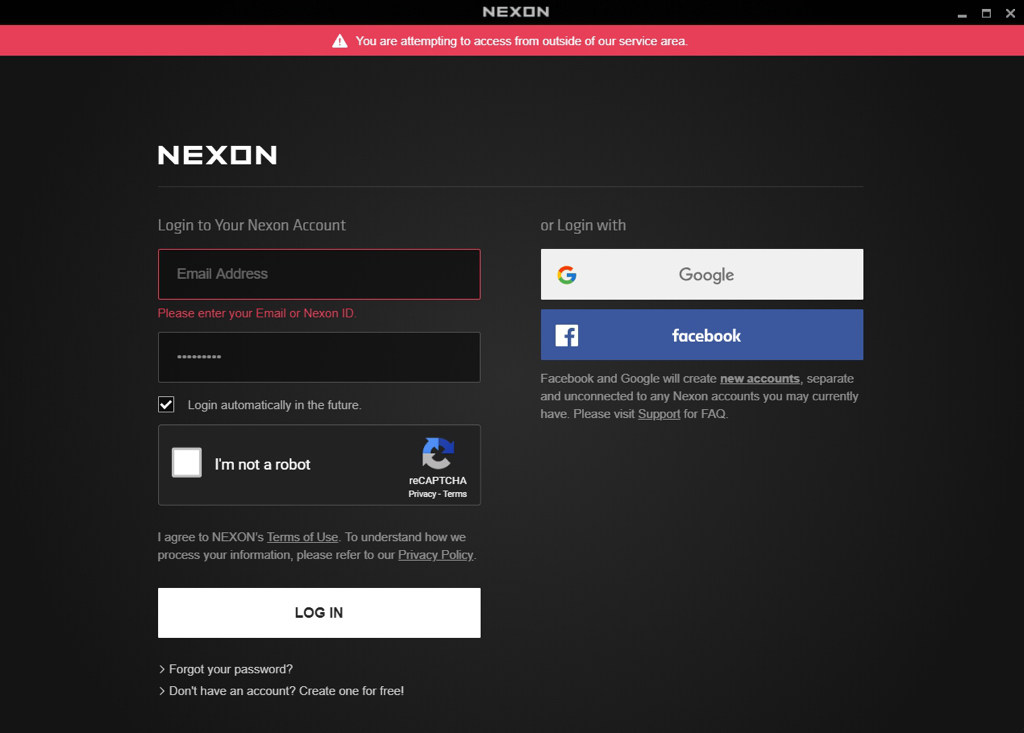Screen dimensions: 1024x733
Task: Click the password input field
Action: (319, 357)
